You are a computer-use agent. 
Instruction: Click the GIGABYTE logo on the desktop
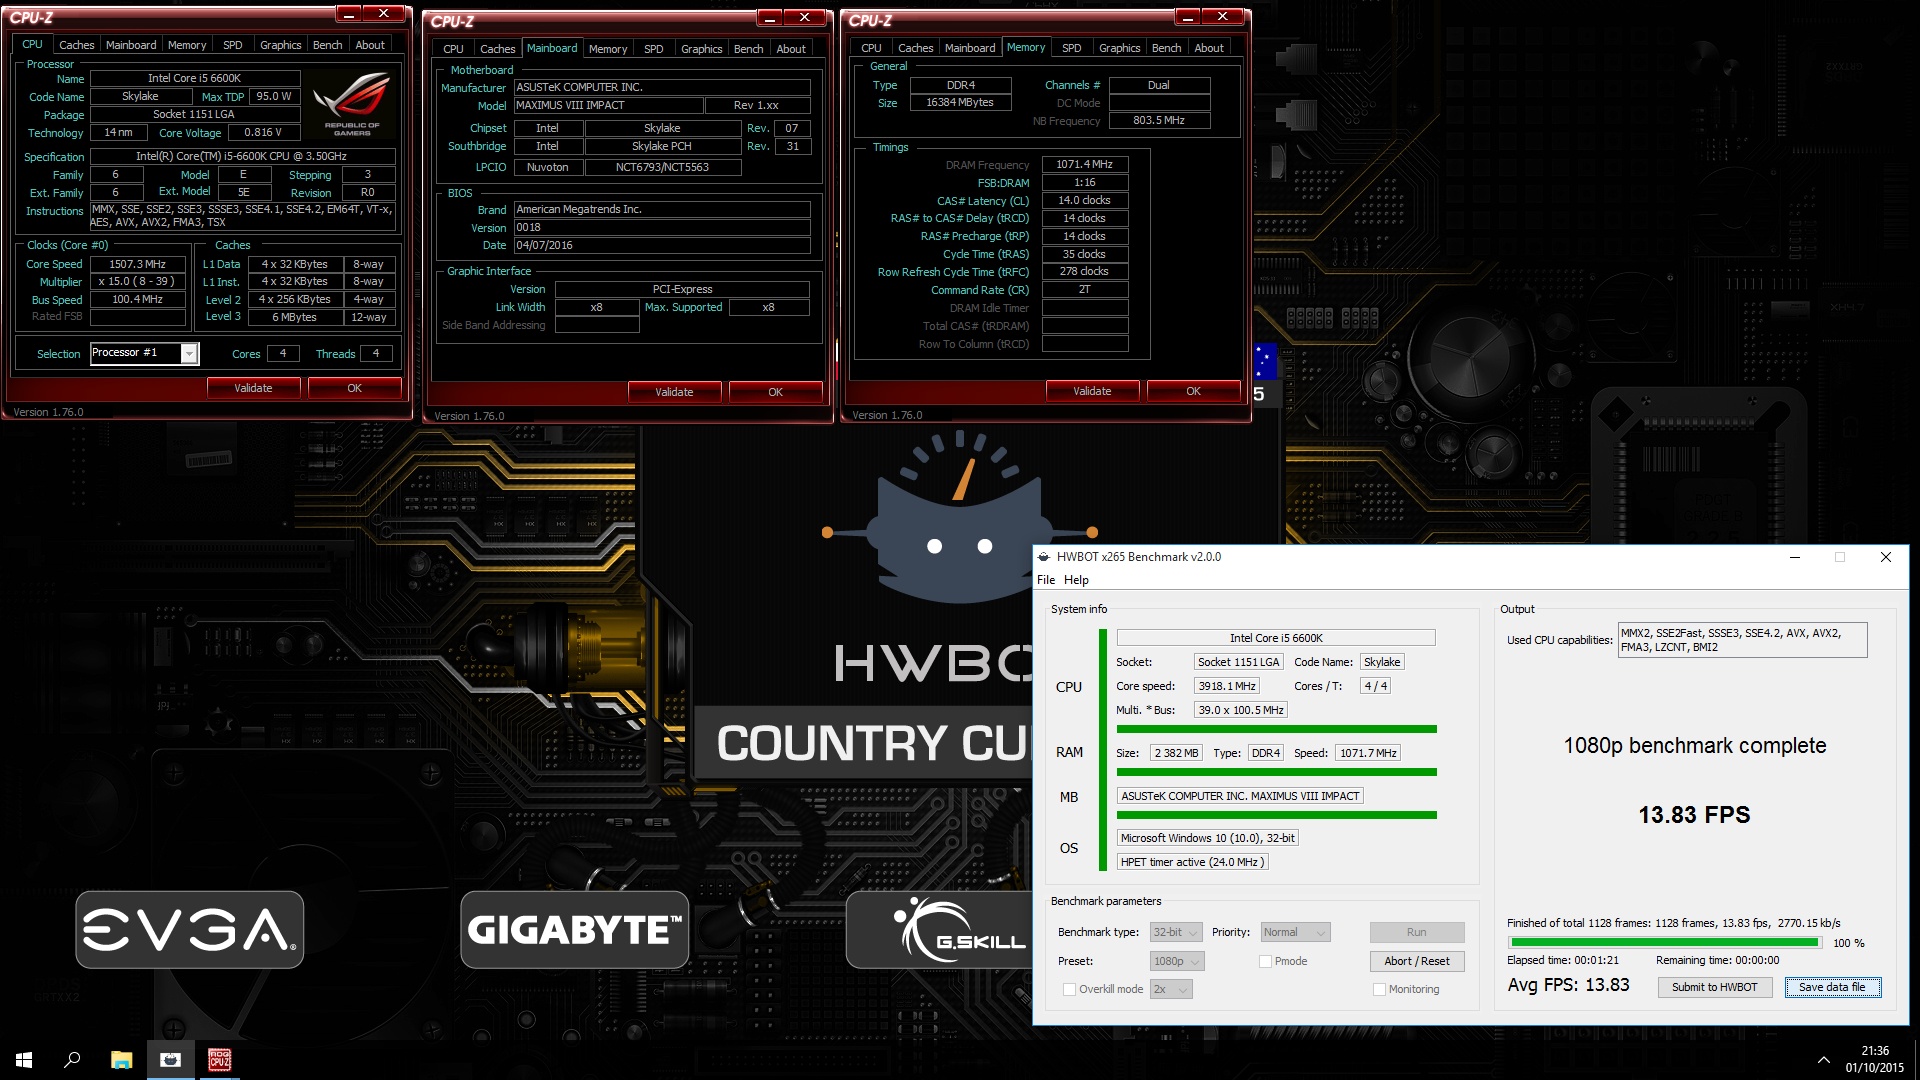(575, 930)
